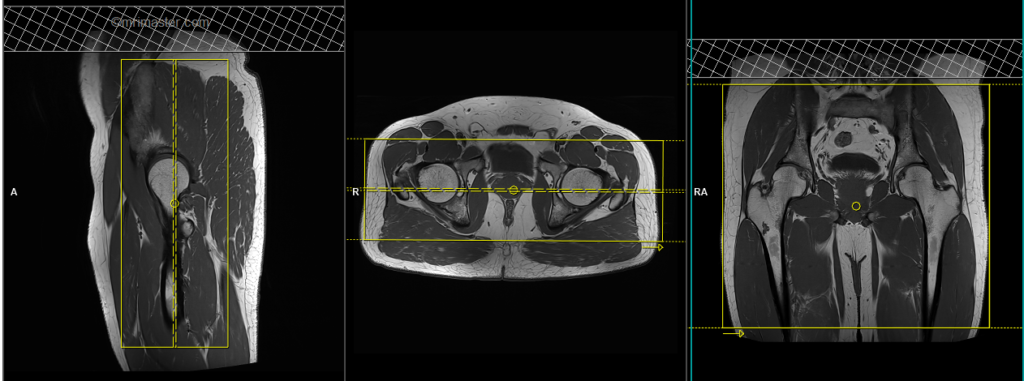This screenshot has height=381, width=1024.
Task: Select the center circle handle in coronal view
Action: click(856, 206)
